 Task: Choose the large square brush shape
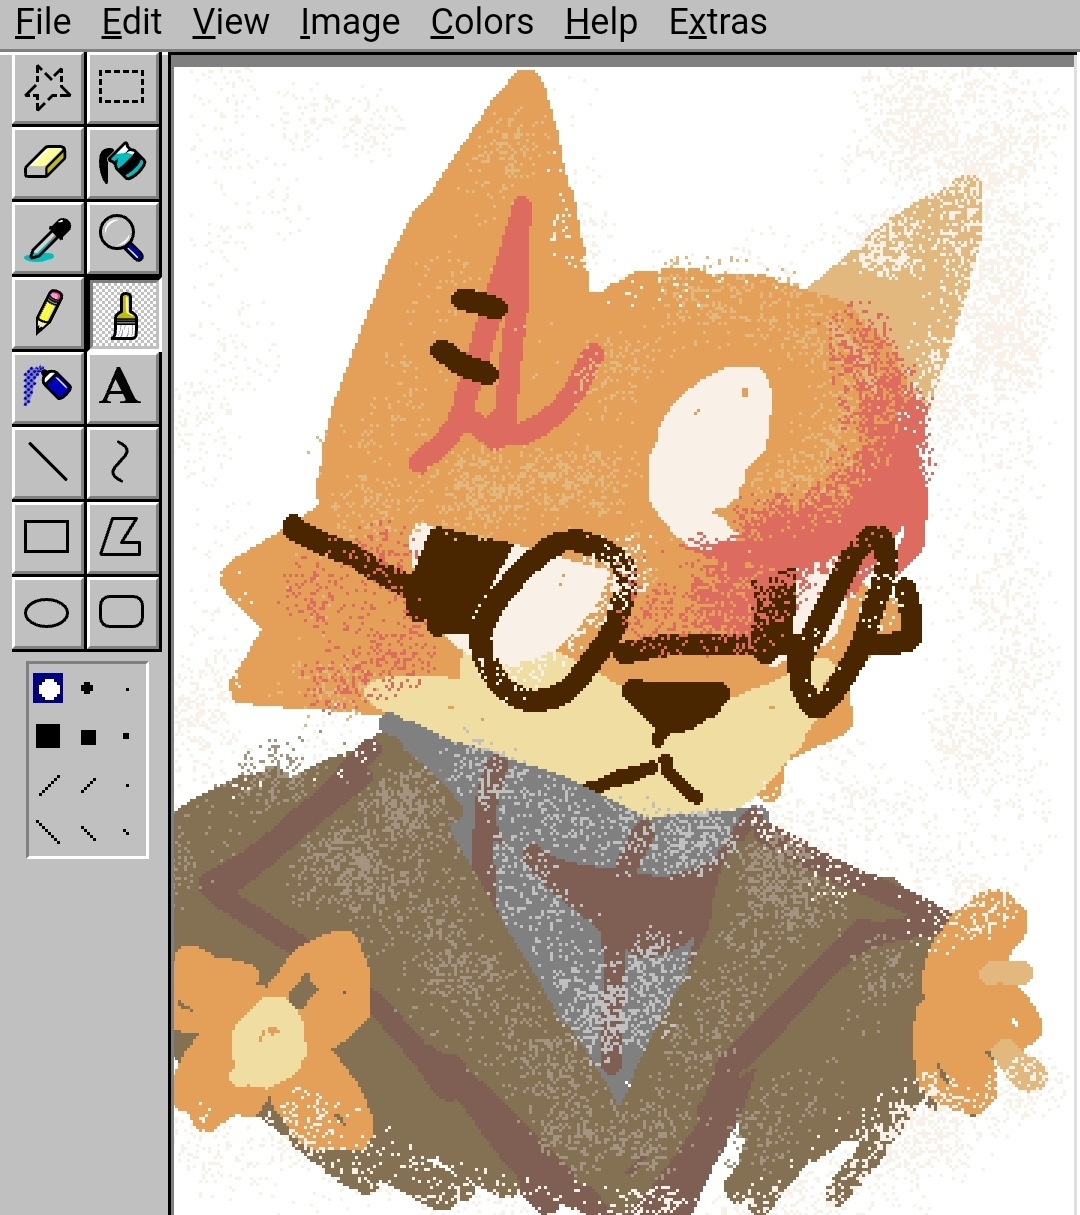click(x=48, y=737)
